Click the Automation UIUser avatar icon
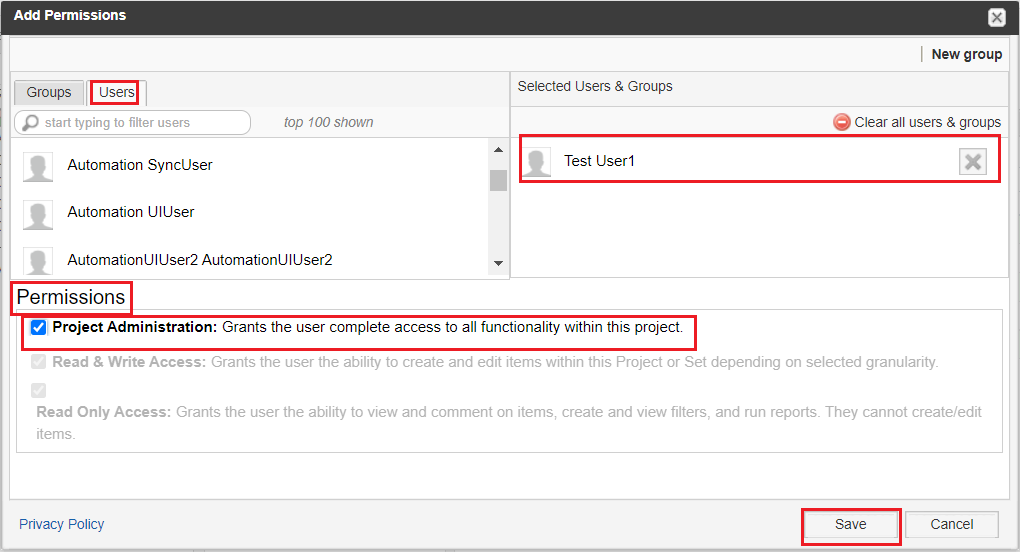Image resolution: width=1020 pixels, height=552 pixels. (x=38, y=213)
